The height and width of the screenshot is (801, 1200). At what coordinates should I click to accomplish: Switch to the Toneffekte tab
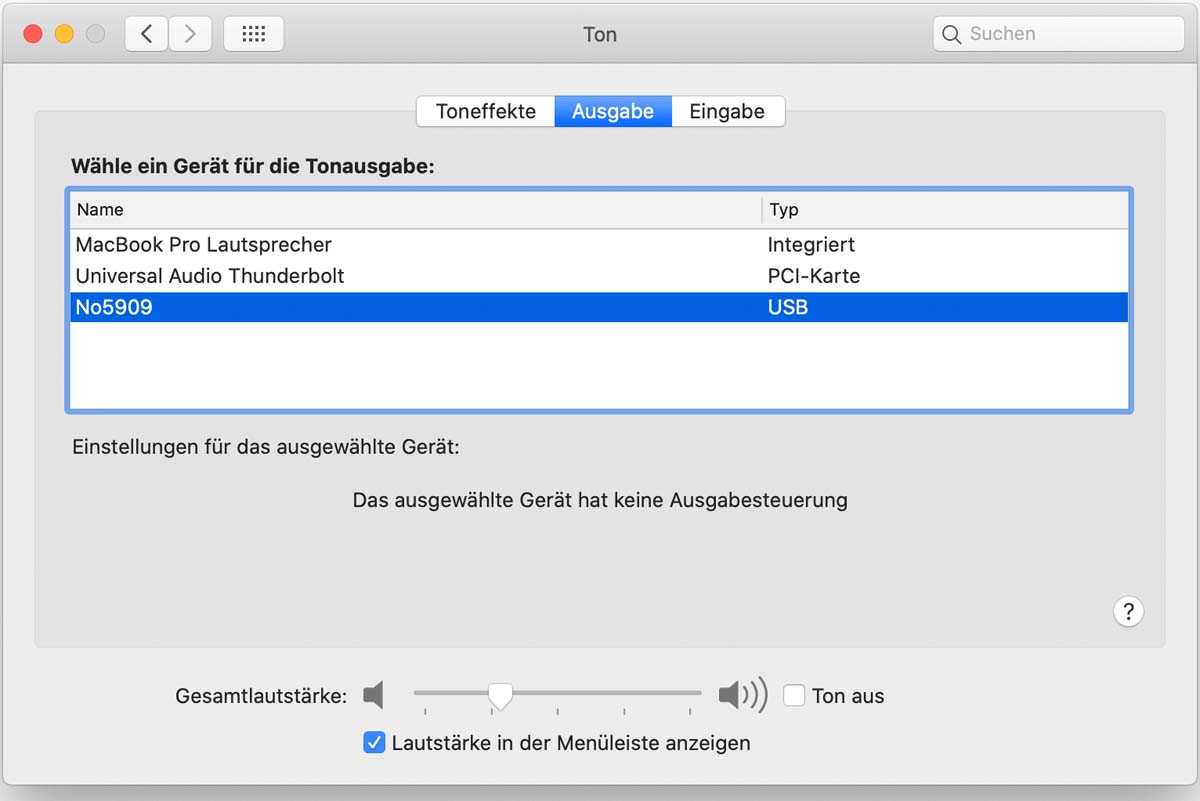click(x=486, y=112)
